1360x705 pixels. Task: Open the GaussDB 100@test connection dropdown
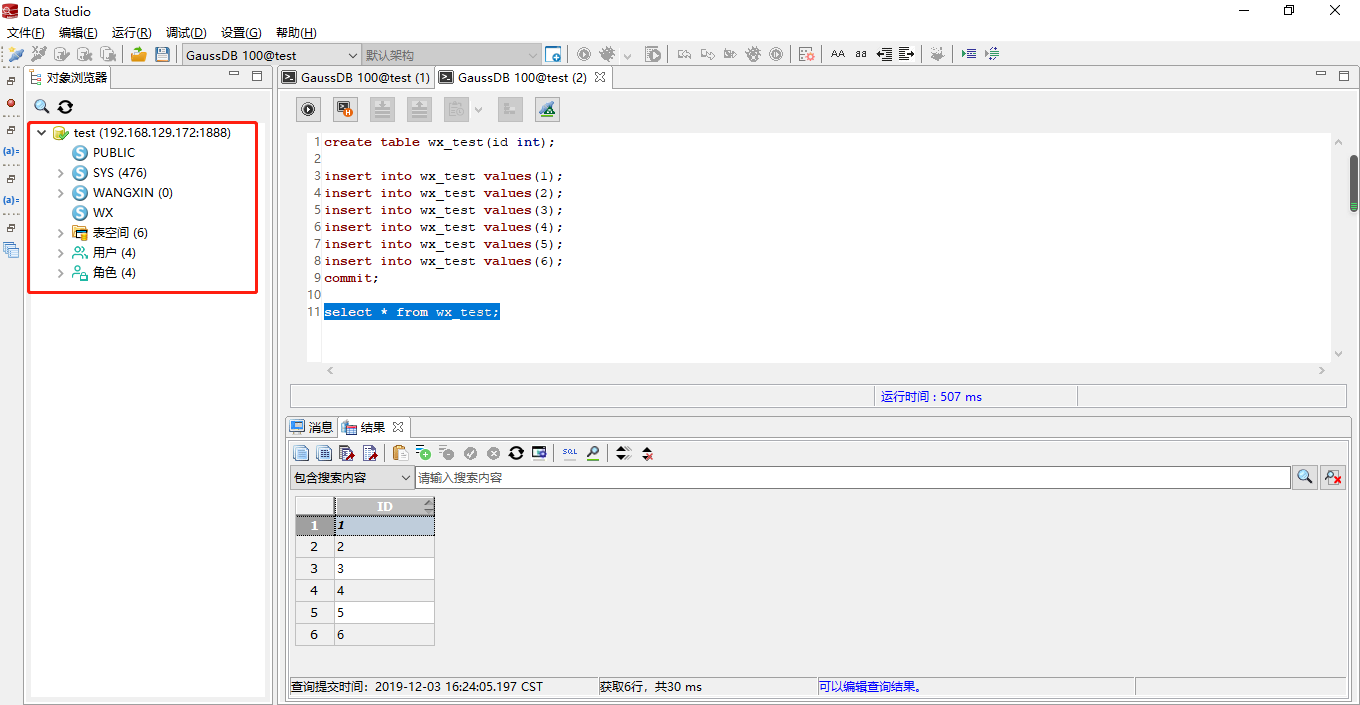pos(352,55)
